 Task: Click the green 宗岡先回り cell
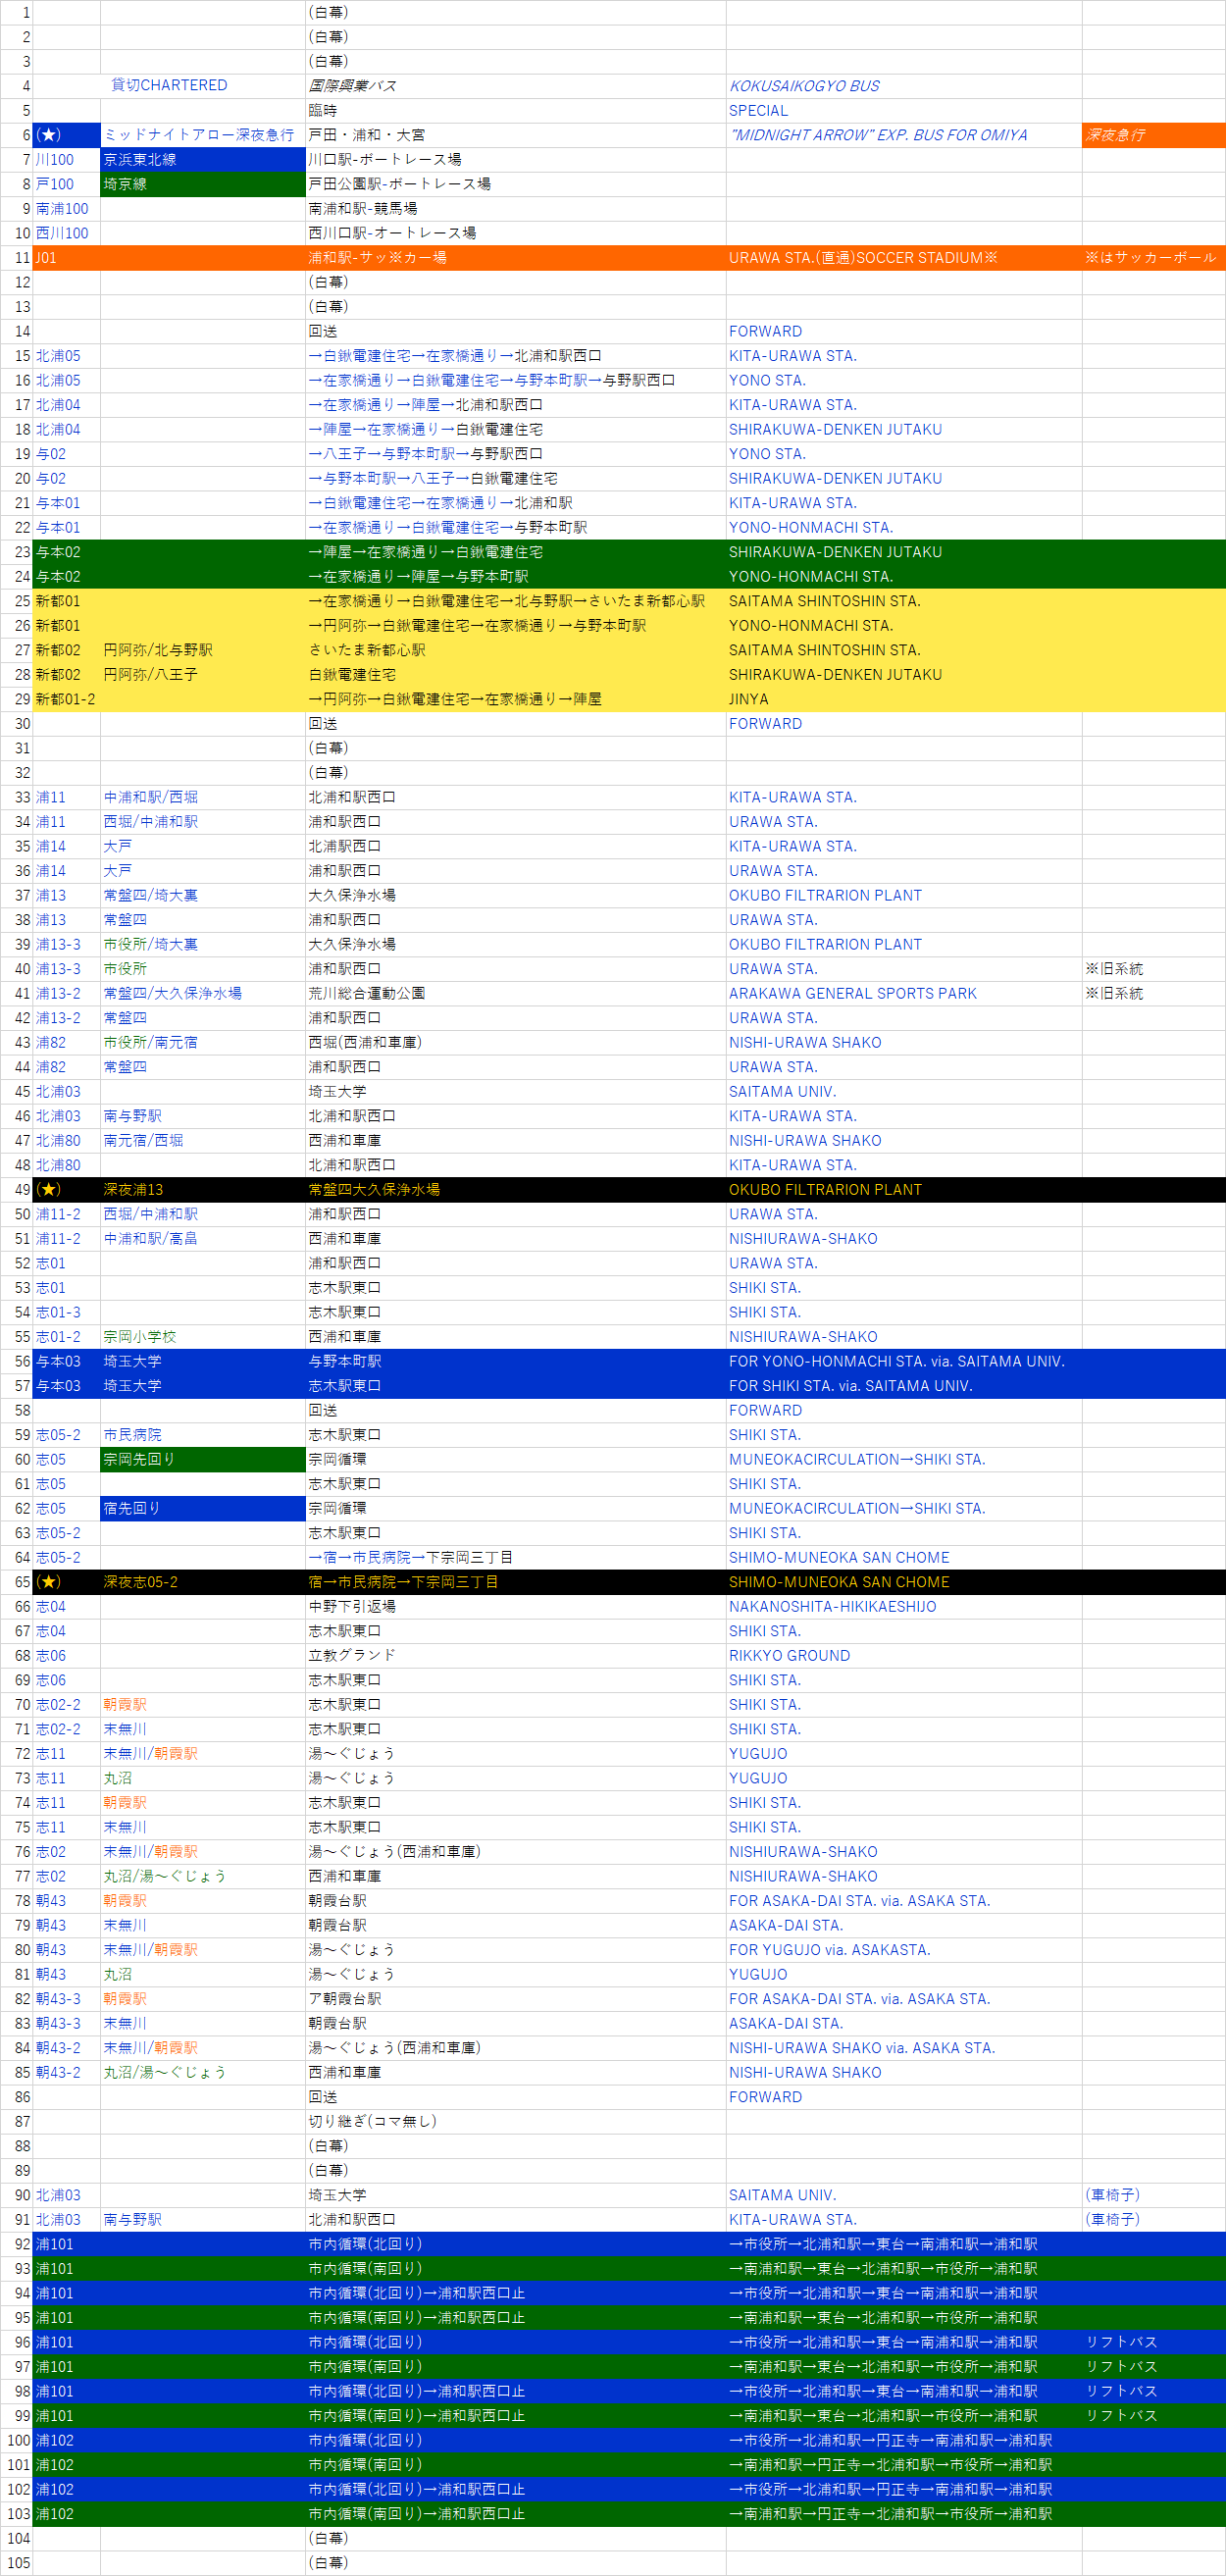(202, 1459)
